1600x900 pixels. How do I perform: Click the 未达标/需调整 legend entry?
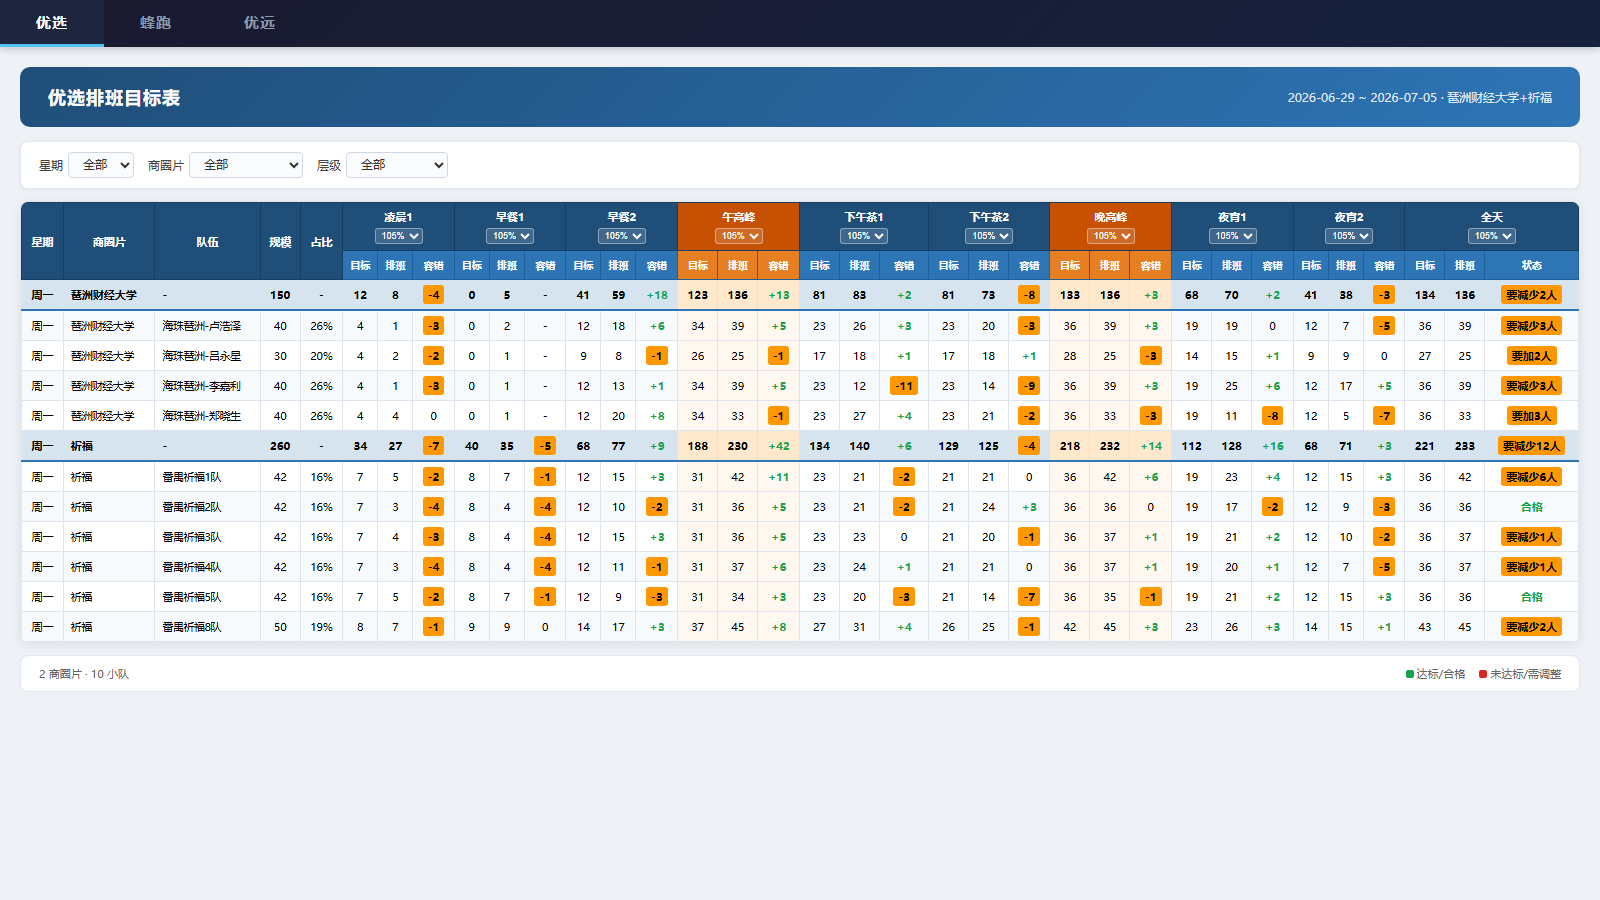pos(1520,674)
